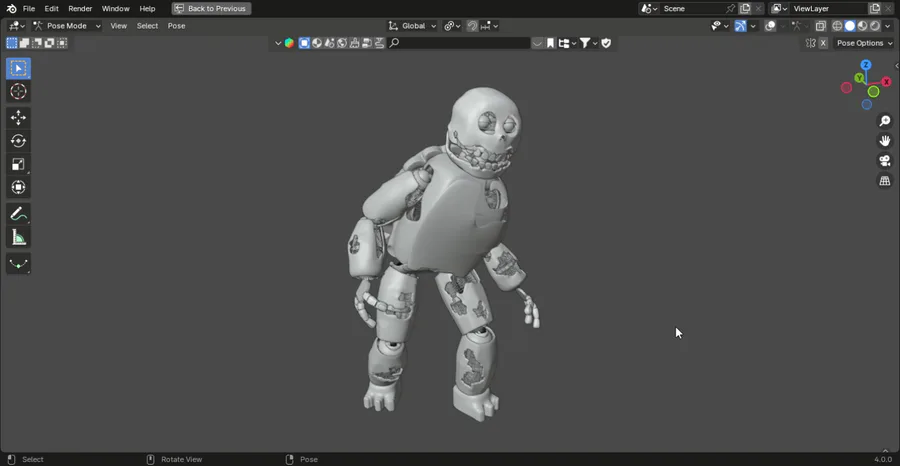Viewport: 900px width, 466px height.
Task: Switch to wireframe viewport shading
Action: coord(837,26)
